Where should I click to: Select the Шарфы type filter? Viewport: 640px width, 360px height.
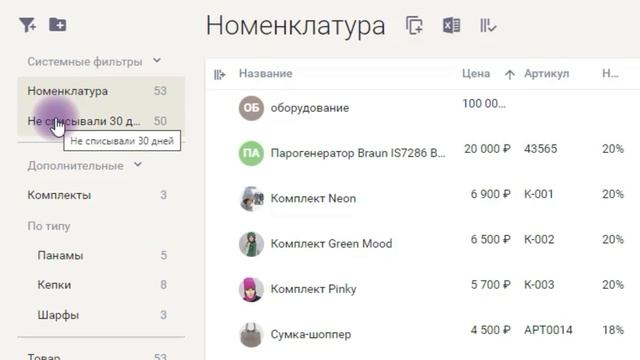click(x=101, y=315)
